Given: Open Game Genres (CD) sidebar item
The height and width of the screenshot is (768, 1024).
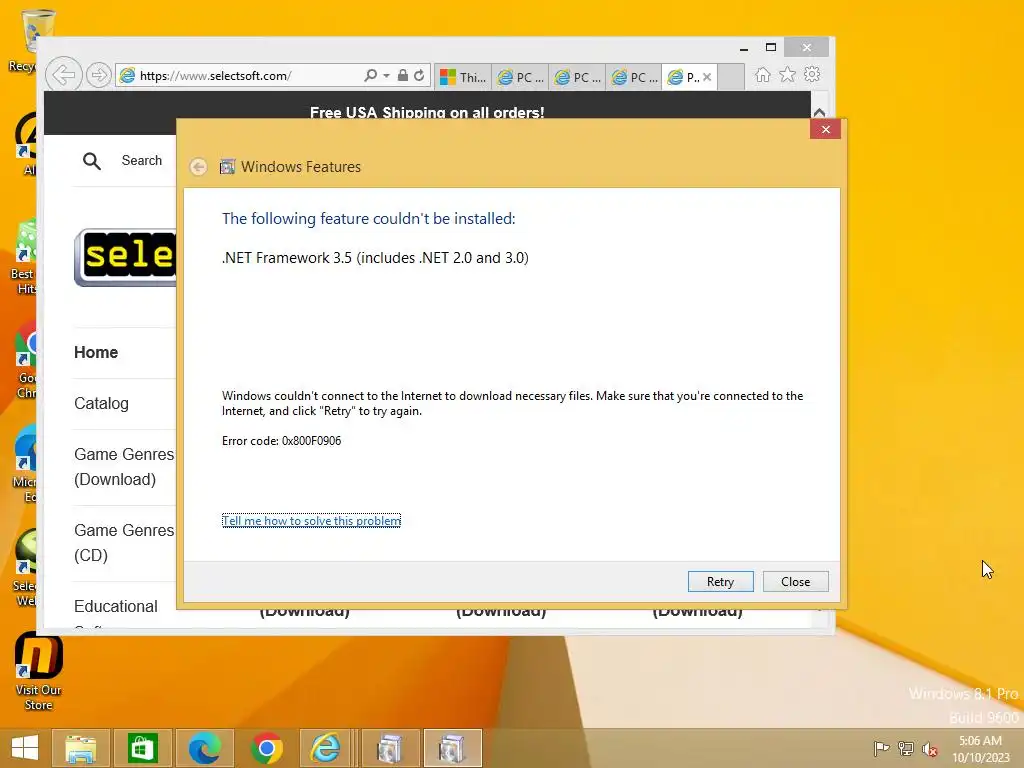Looking at the screenshot, I should (x=124, y=543).
